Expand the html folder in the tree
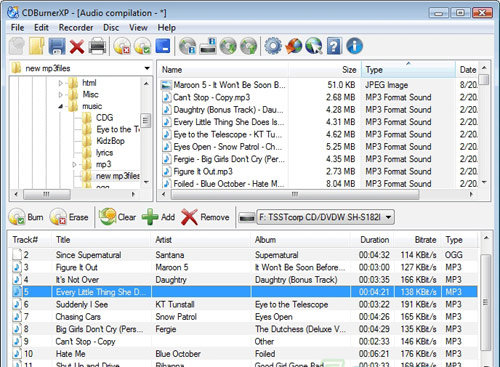Screen dimensions: 500x367 click(60, 83)
